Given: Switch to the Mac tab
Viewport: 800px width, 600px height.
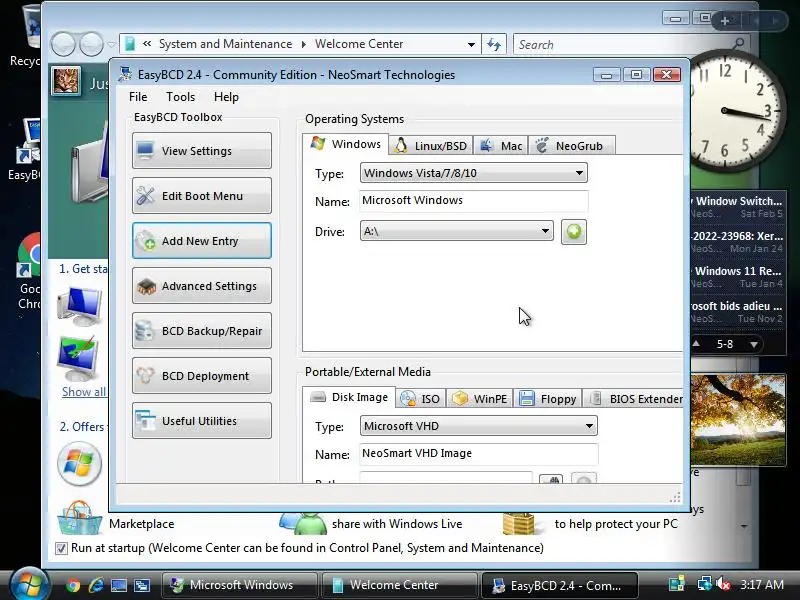Looking at the screenshot, I should coord(501,146).
